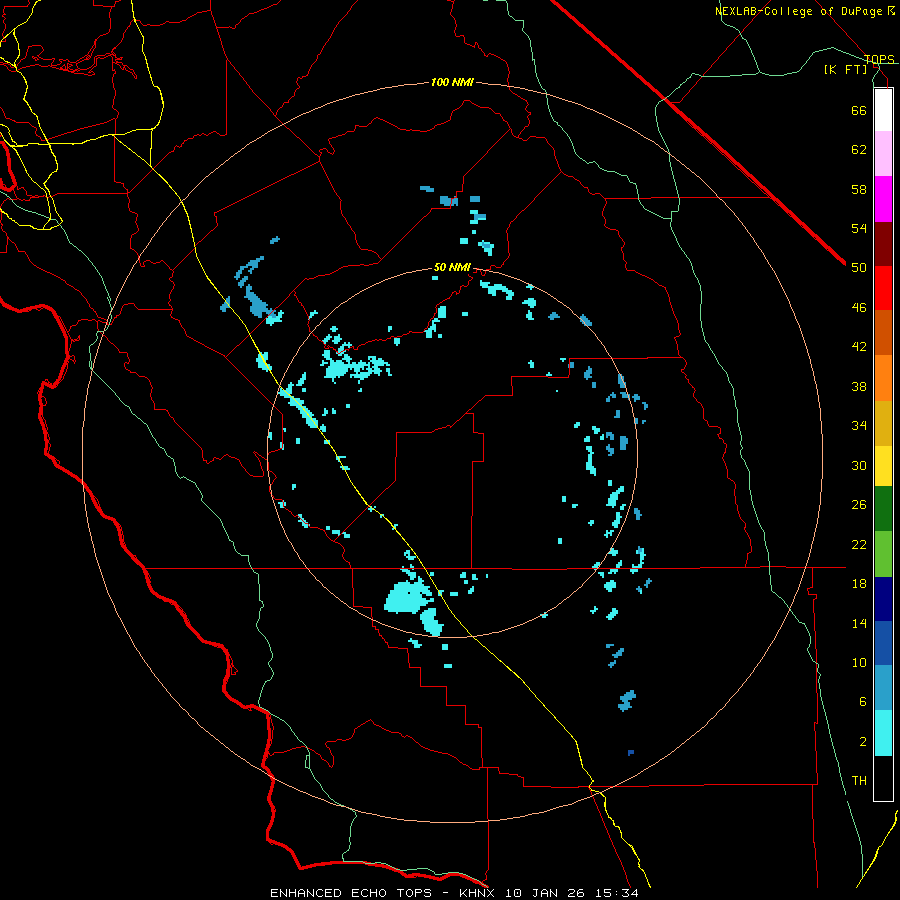Click the '10 JAN 26 15:34' timestamp
Screen dimensions: 900x900
point(572,893)
